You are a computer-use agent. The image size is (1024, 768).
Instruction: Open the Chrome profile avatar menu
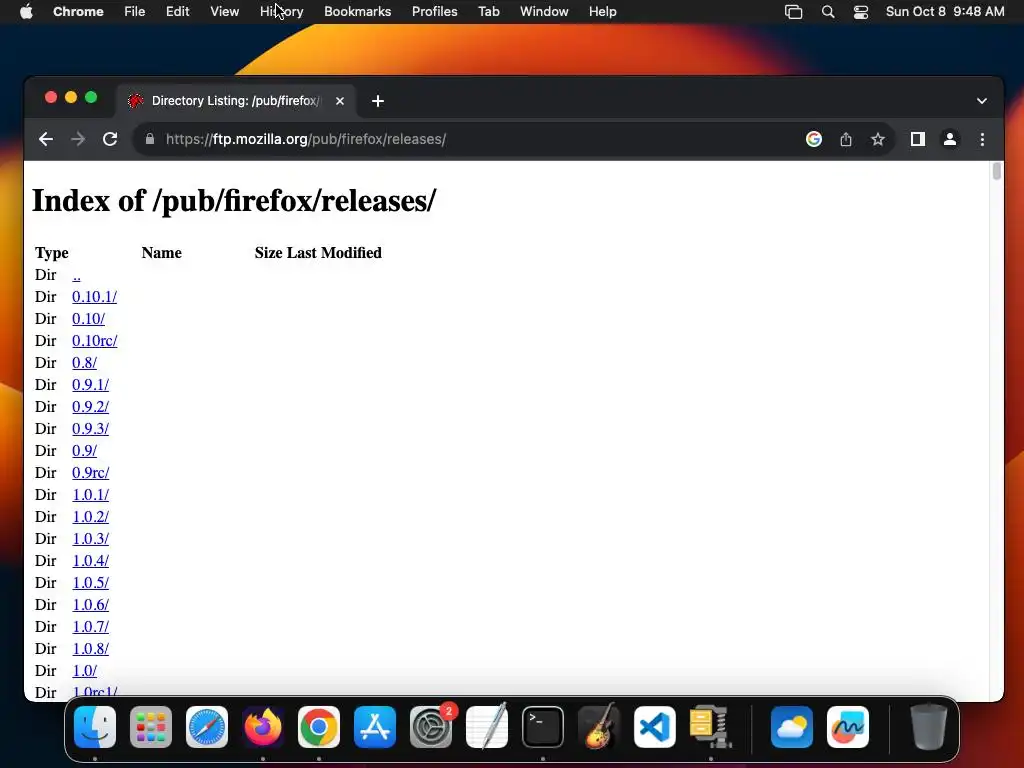(x=950, y=139)
